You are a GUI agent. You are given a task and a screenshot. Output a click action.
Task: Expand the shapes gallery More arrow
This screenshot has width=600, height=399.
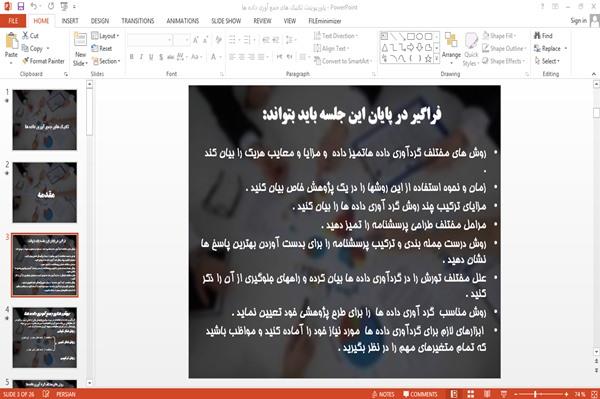coord(437,59)
